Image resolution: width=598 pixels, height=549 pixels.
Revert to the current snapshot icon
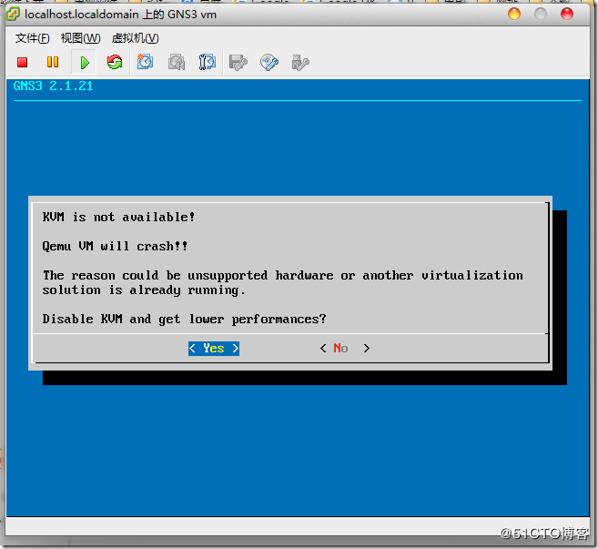point(176,62)
